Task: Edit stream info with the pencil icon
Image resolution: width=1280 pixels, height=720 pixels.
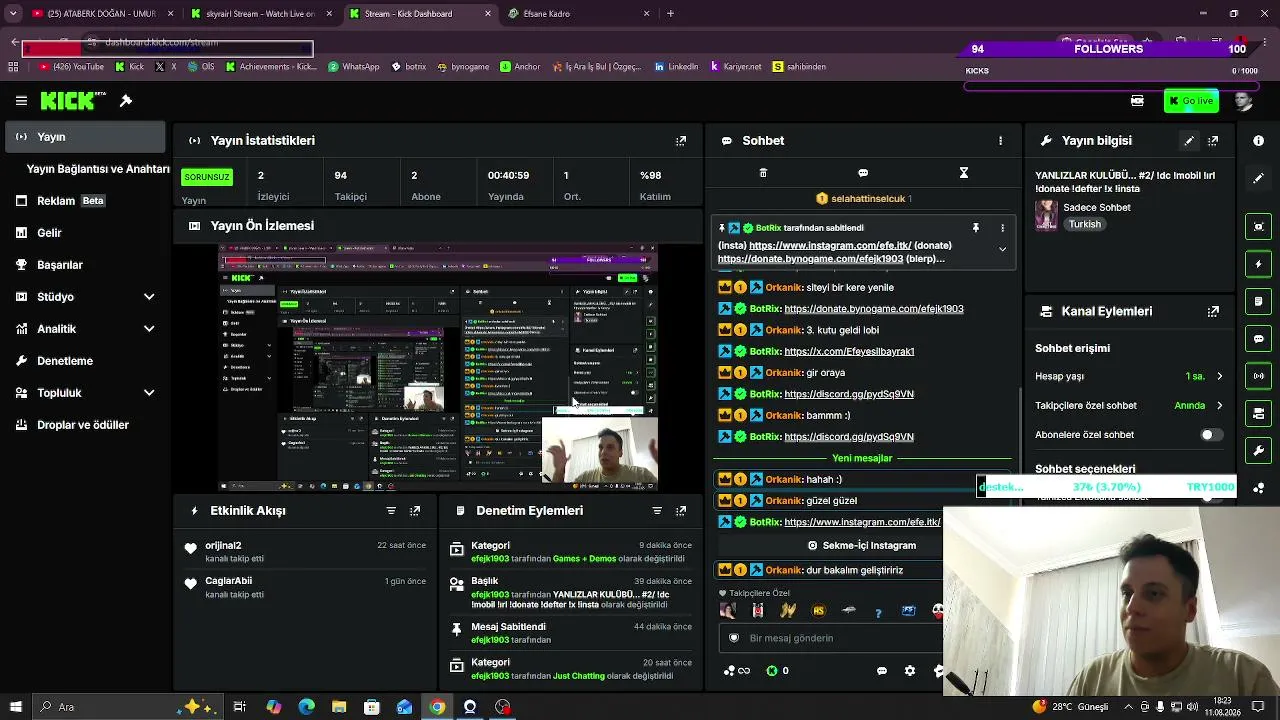Action: (1189, 141)
